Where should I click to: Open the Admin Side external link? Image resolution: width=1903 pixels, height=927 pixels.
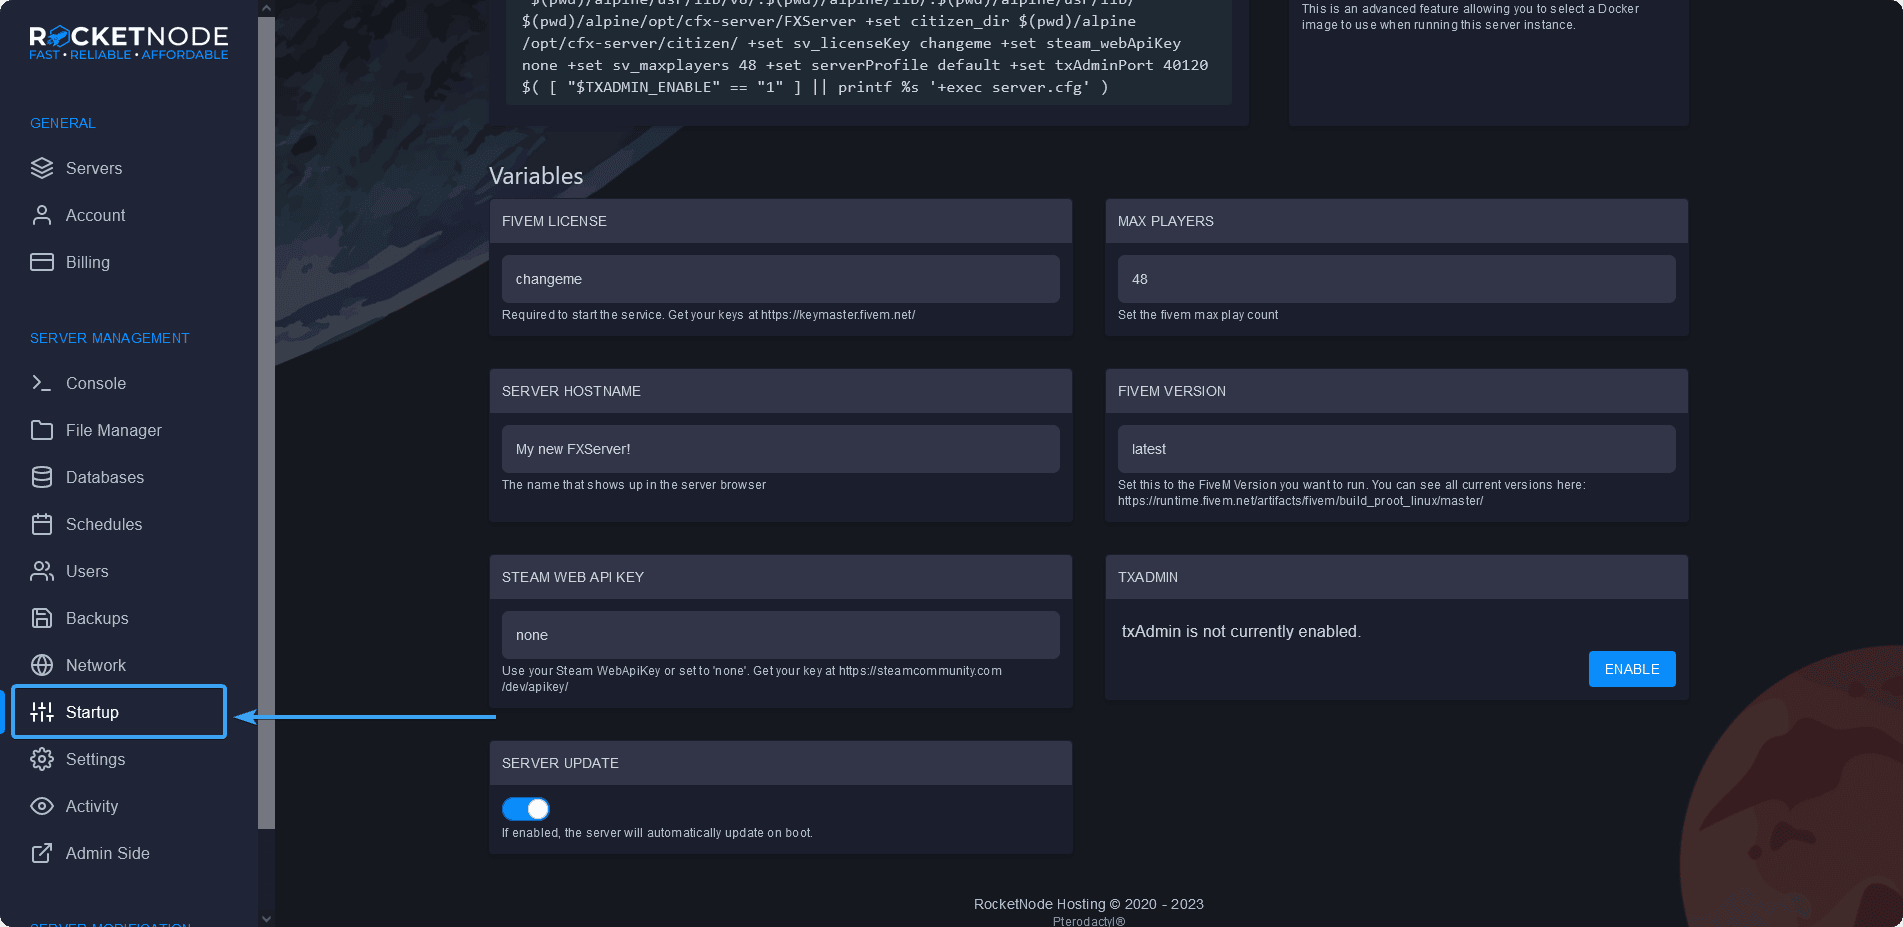click(x=107, y=853)
